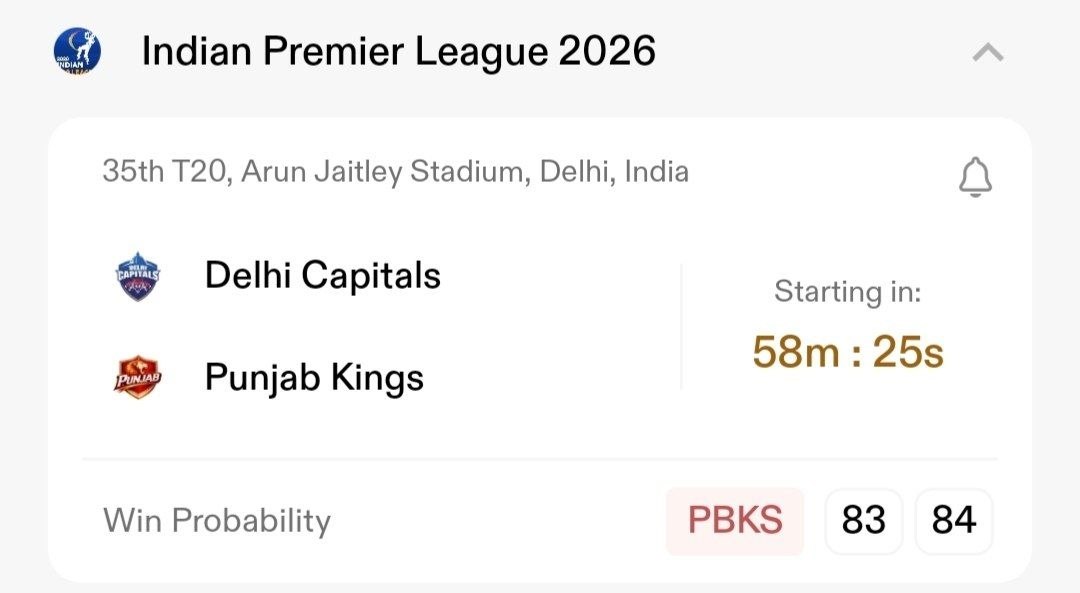This screenshot has height=593, width=1080.
Task: Tap the Delhi Capitals team logo
Action: click(138, 277)
